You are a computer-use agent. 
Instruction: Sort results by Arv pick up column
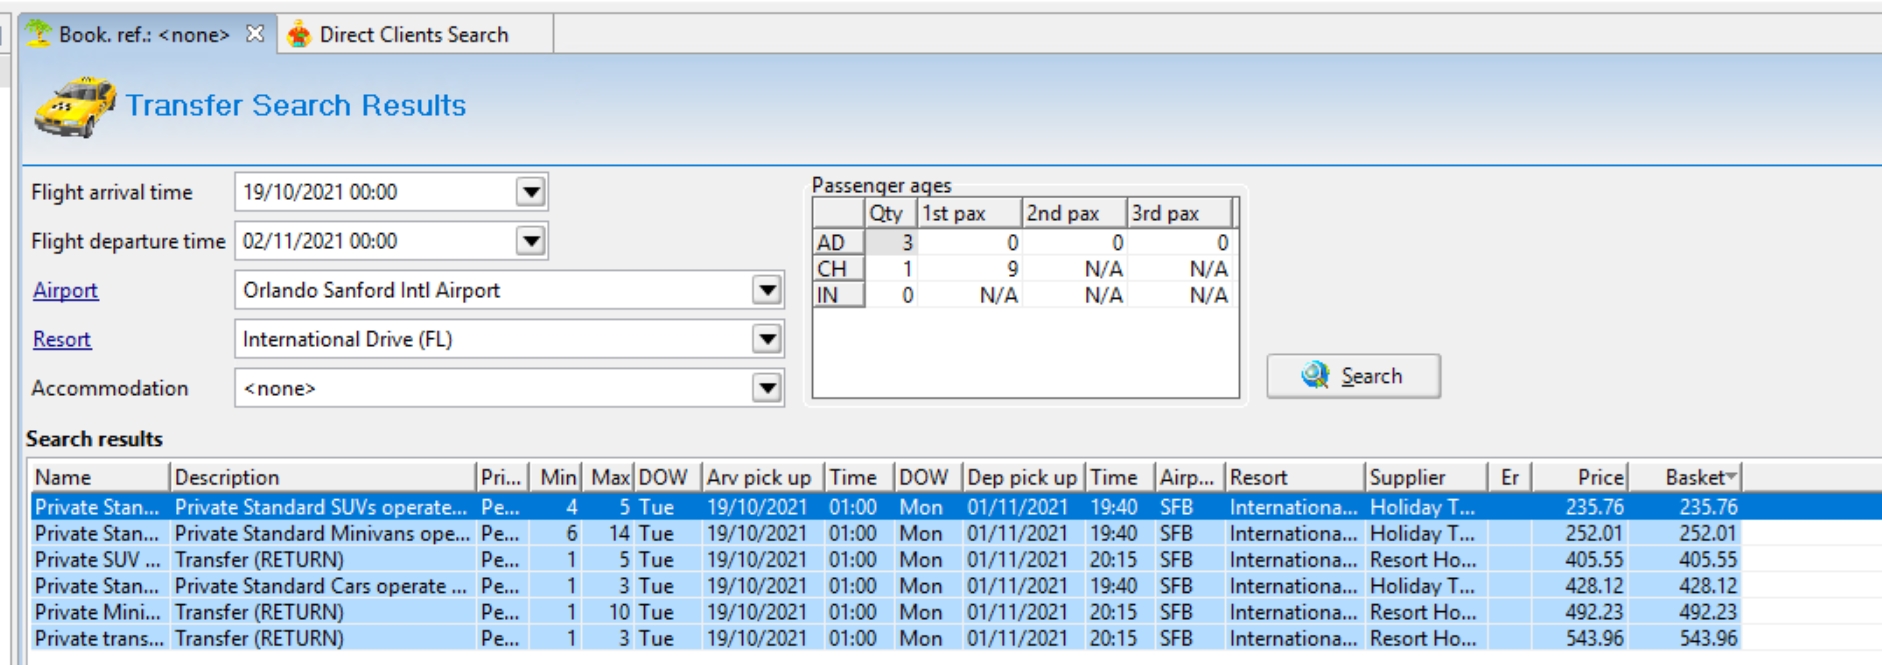point(763,477)
